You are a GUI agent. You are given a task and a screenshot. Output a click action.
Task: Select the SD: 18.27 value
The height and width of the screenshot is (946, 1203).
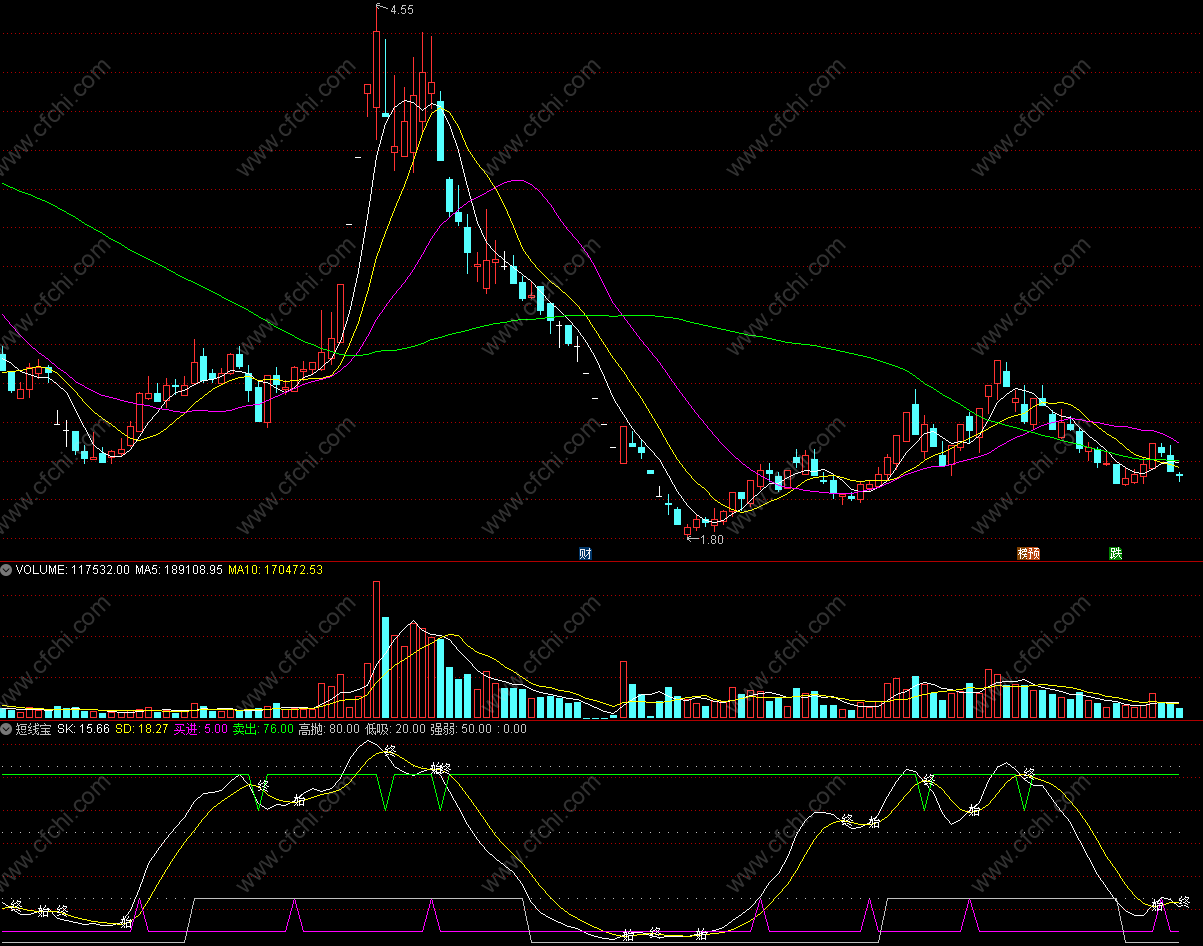142,729
